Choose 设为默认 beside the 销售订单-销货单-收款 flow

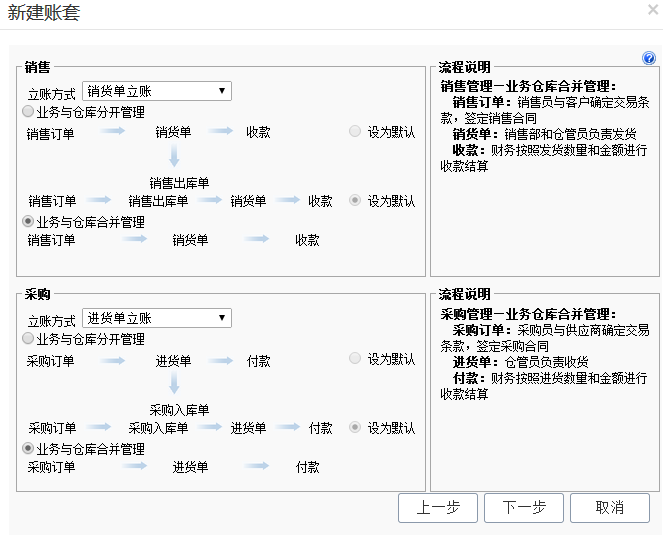355,131
